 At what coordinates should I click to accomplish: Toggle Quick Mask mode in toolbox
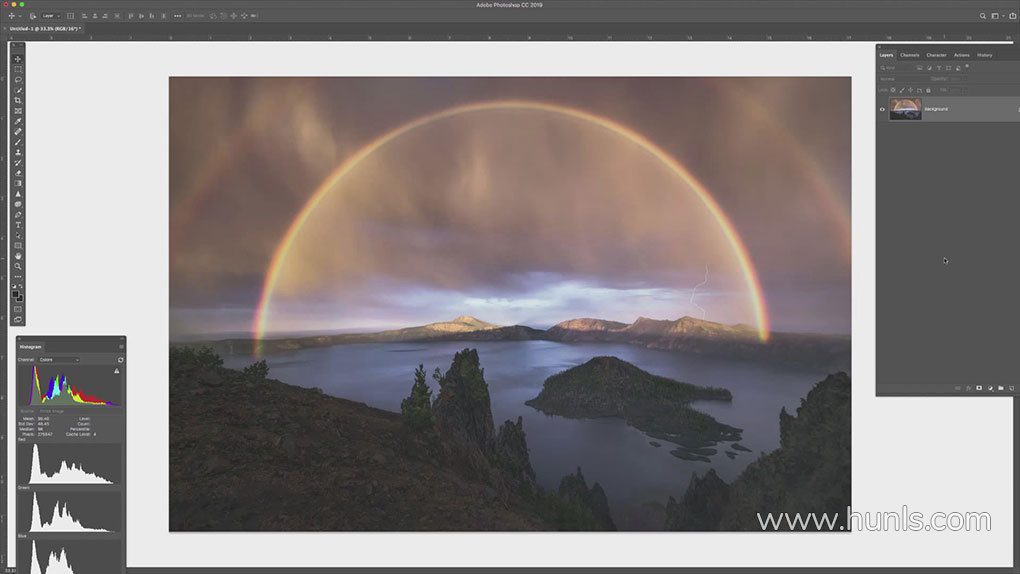[x=18, y=310]
